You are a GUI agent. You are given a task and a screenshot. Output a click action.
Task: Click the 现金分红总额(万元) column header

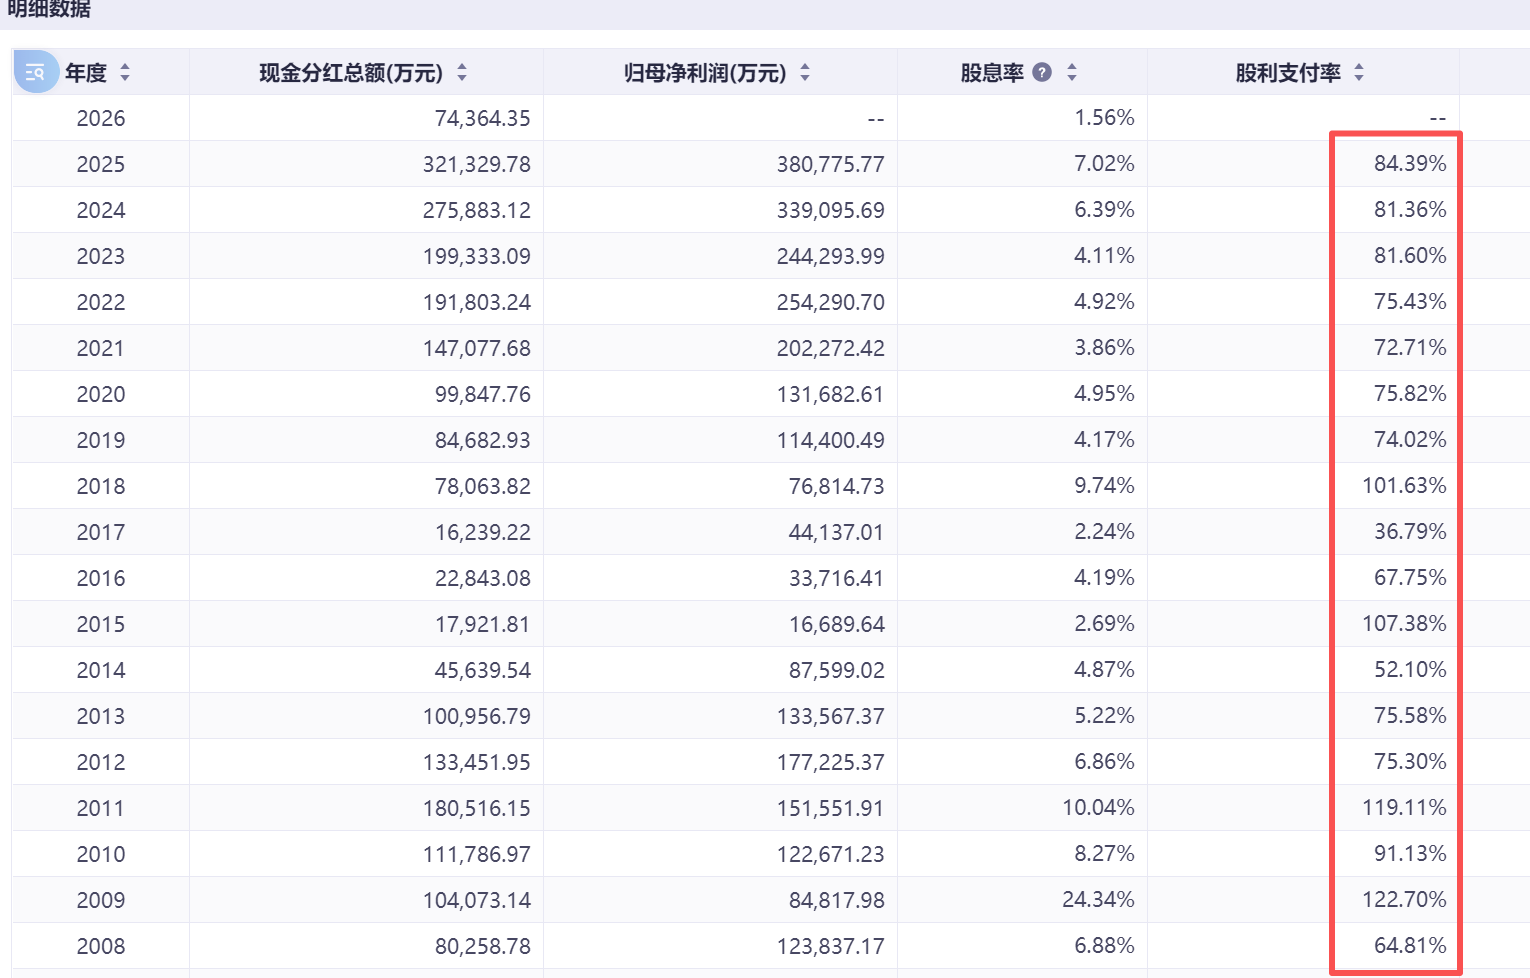(x=350, y=73)
